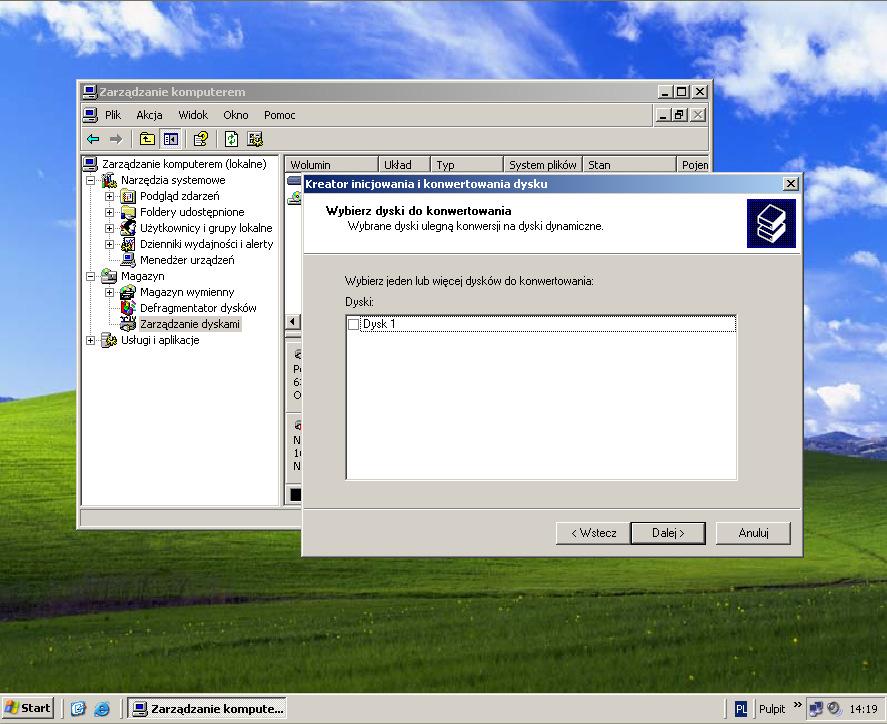Expand the Podgląd zdarzeń node
This screenshot has width=887, height=724.
point(110,196)
